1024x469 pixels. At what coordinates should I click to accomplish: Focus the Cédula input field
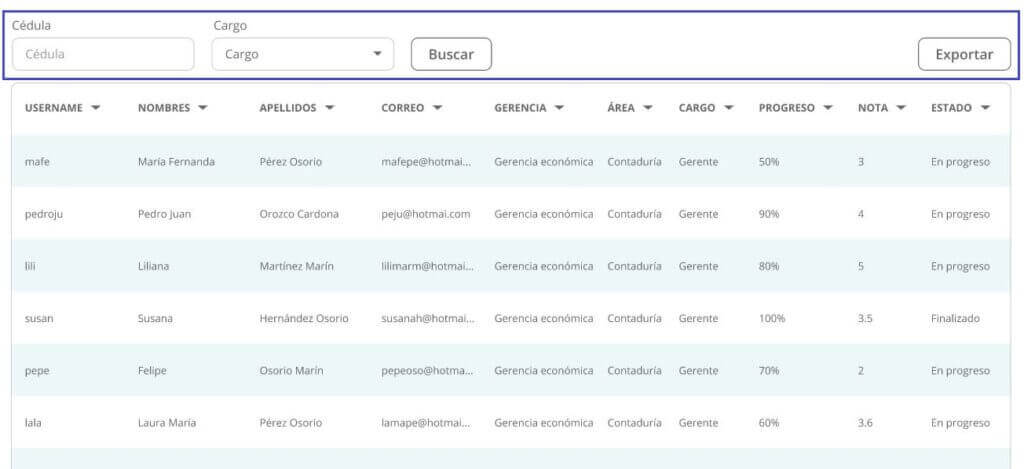click(x=103, y=54)
